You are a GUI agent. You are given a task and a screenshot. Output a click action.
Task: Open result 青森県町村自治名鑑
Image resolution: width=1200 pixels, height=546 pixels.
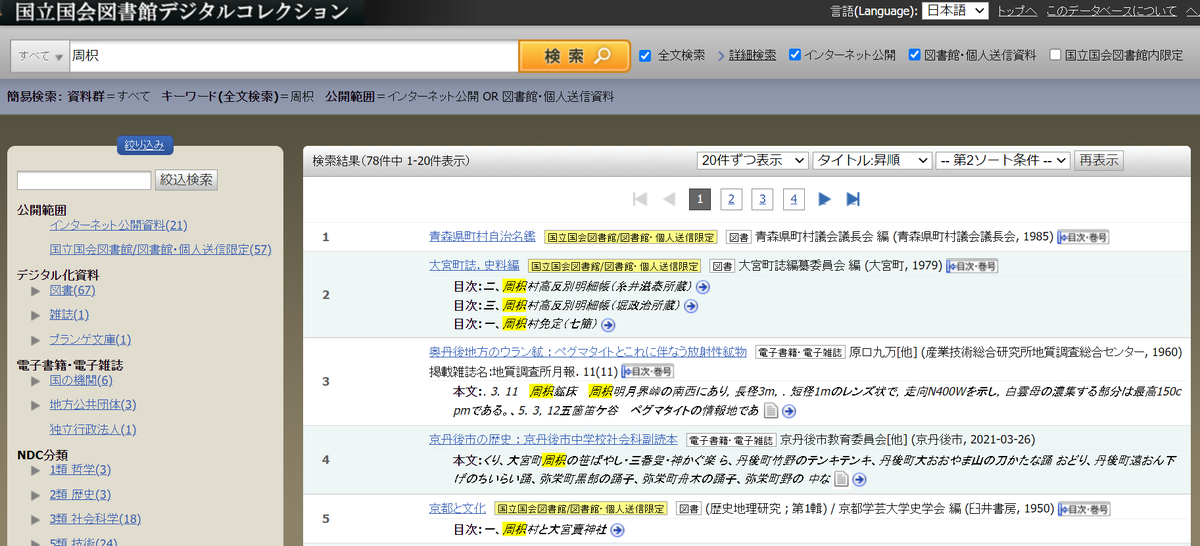pos(482,237)
